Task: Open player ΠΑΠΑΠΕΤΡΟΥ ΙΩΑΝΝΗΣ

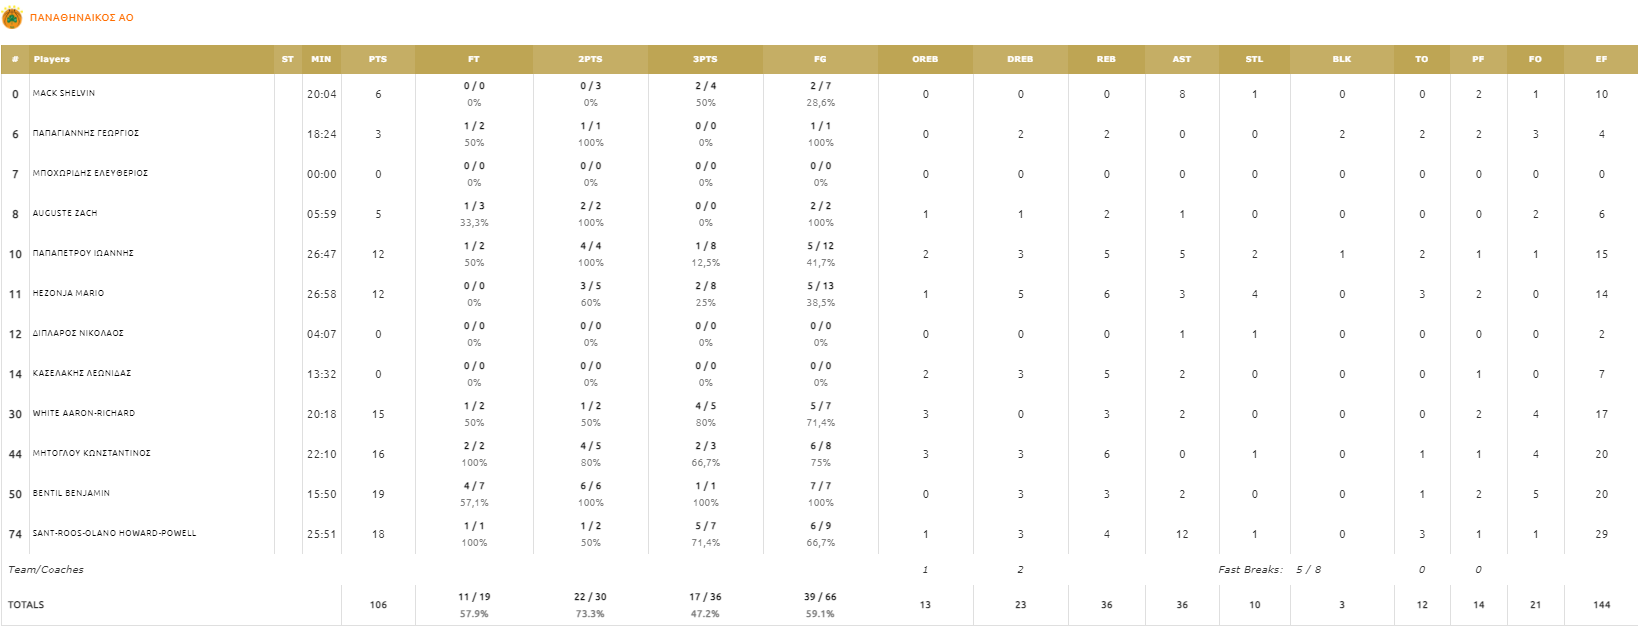Action: [83, 253]
